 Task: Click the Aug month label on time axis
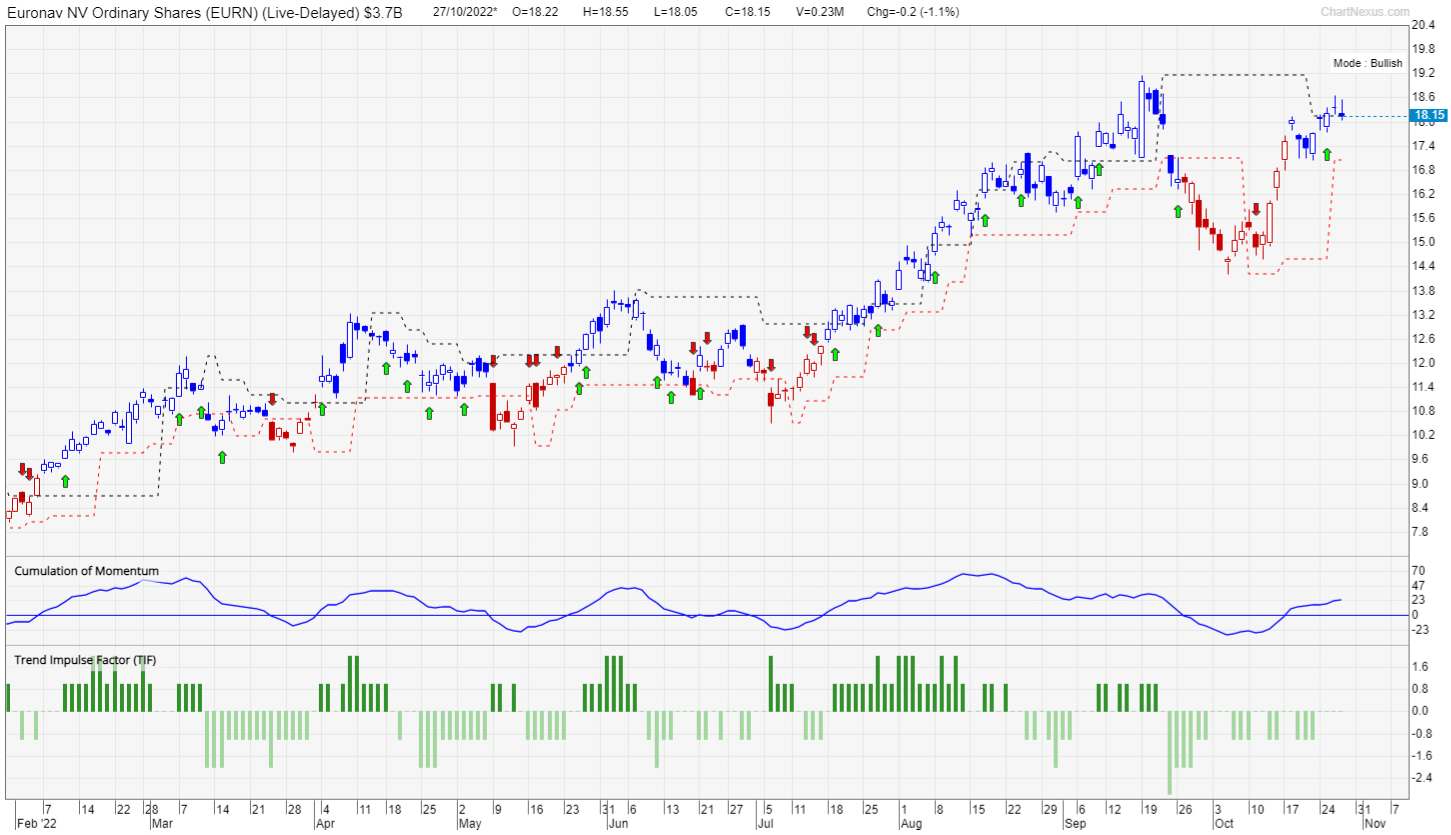coord(910,825)
